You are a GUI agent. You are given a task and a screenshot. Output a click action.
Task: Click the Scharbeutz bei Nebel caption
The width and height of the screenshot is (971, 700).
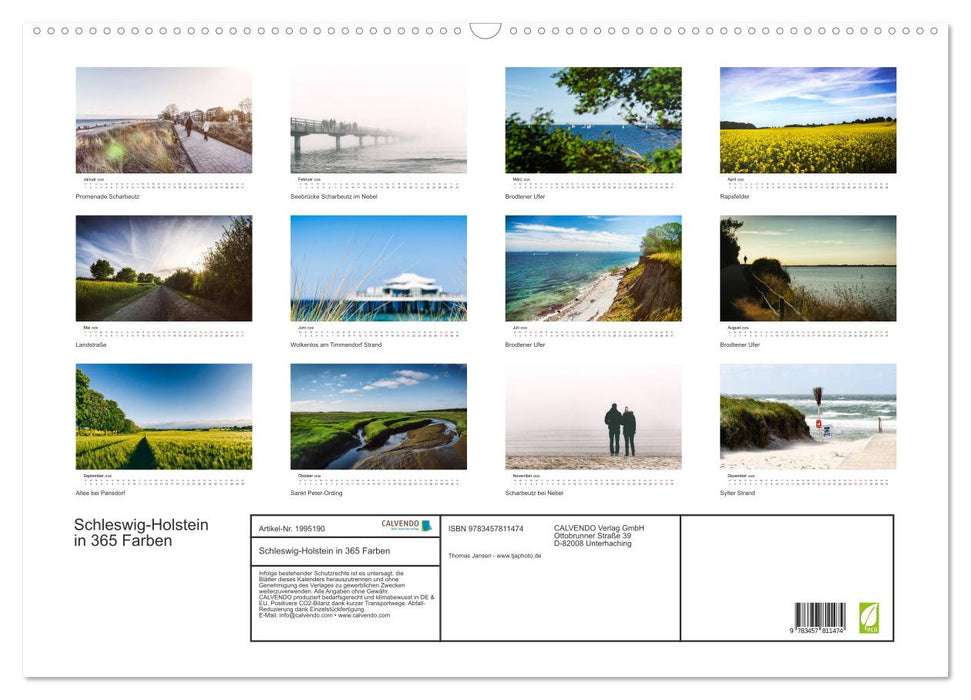pos(535,493)
